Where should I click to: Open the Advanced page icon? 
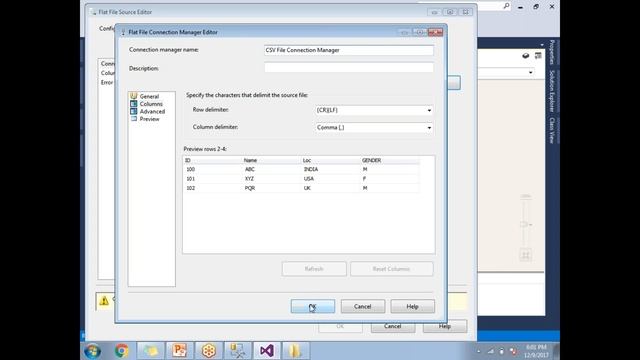point(133,111)
